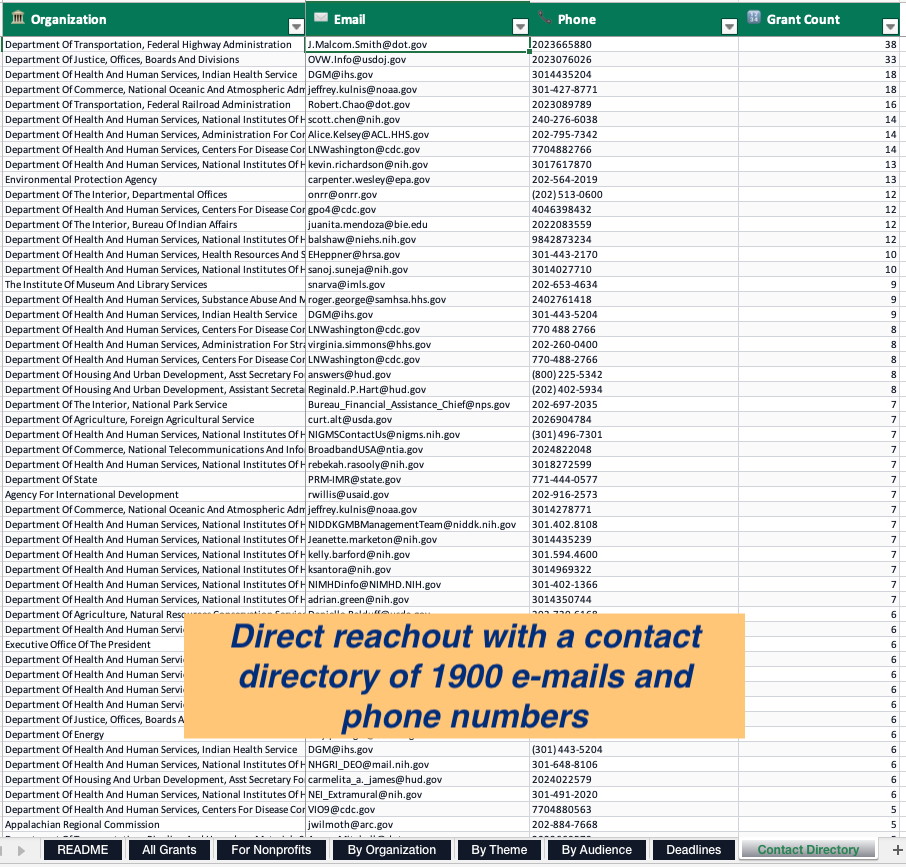Select the Environmental Protection Agency cell

click(154, 180)
